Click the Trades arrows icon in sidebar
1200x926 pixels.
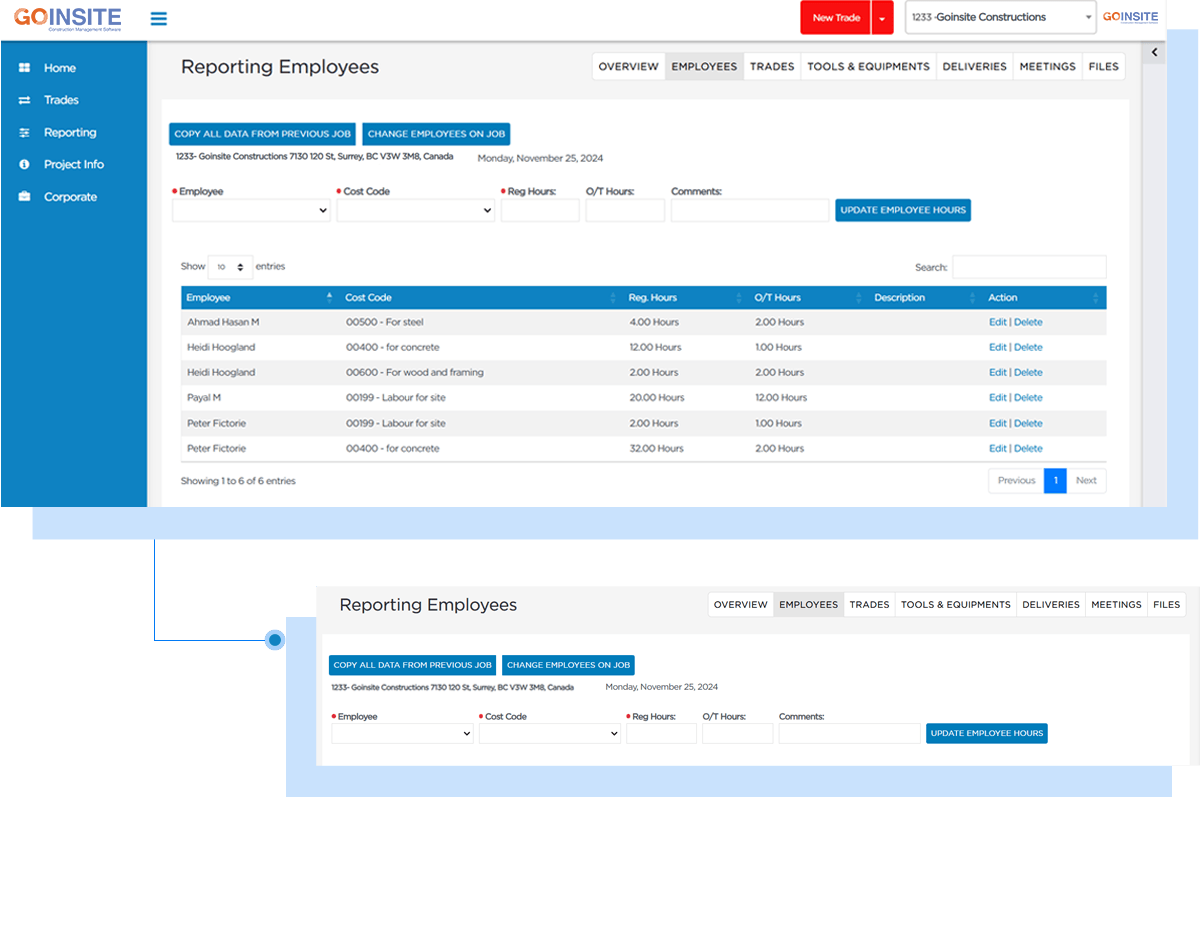(x=24, y=100)
